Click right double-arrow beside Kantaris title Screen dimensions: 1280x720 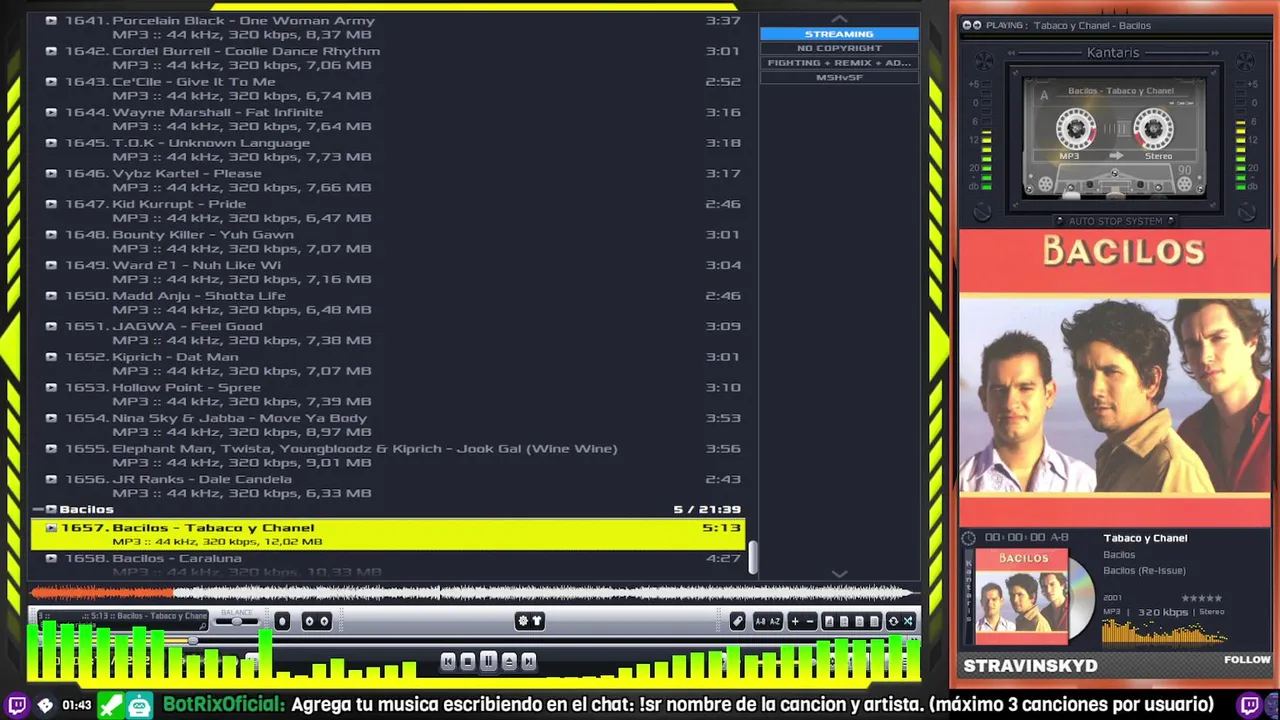click(1215, 53)
